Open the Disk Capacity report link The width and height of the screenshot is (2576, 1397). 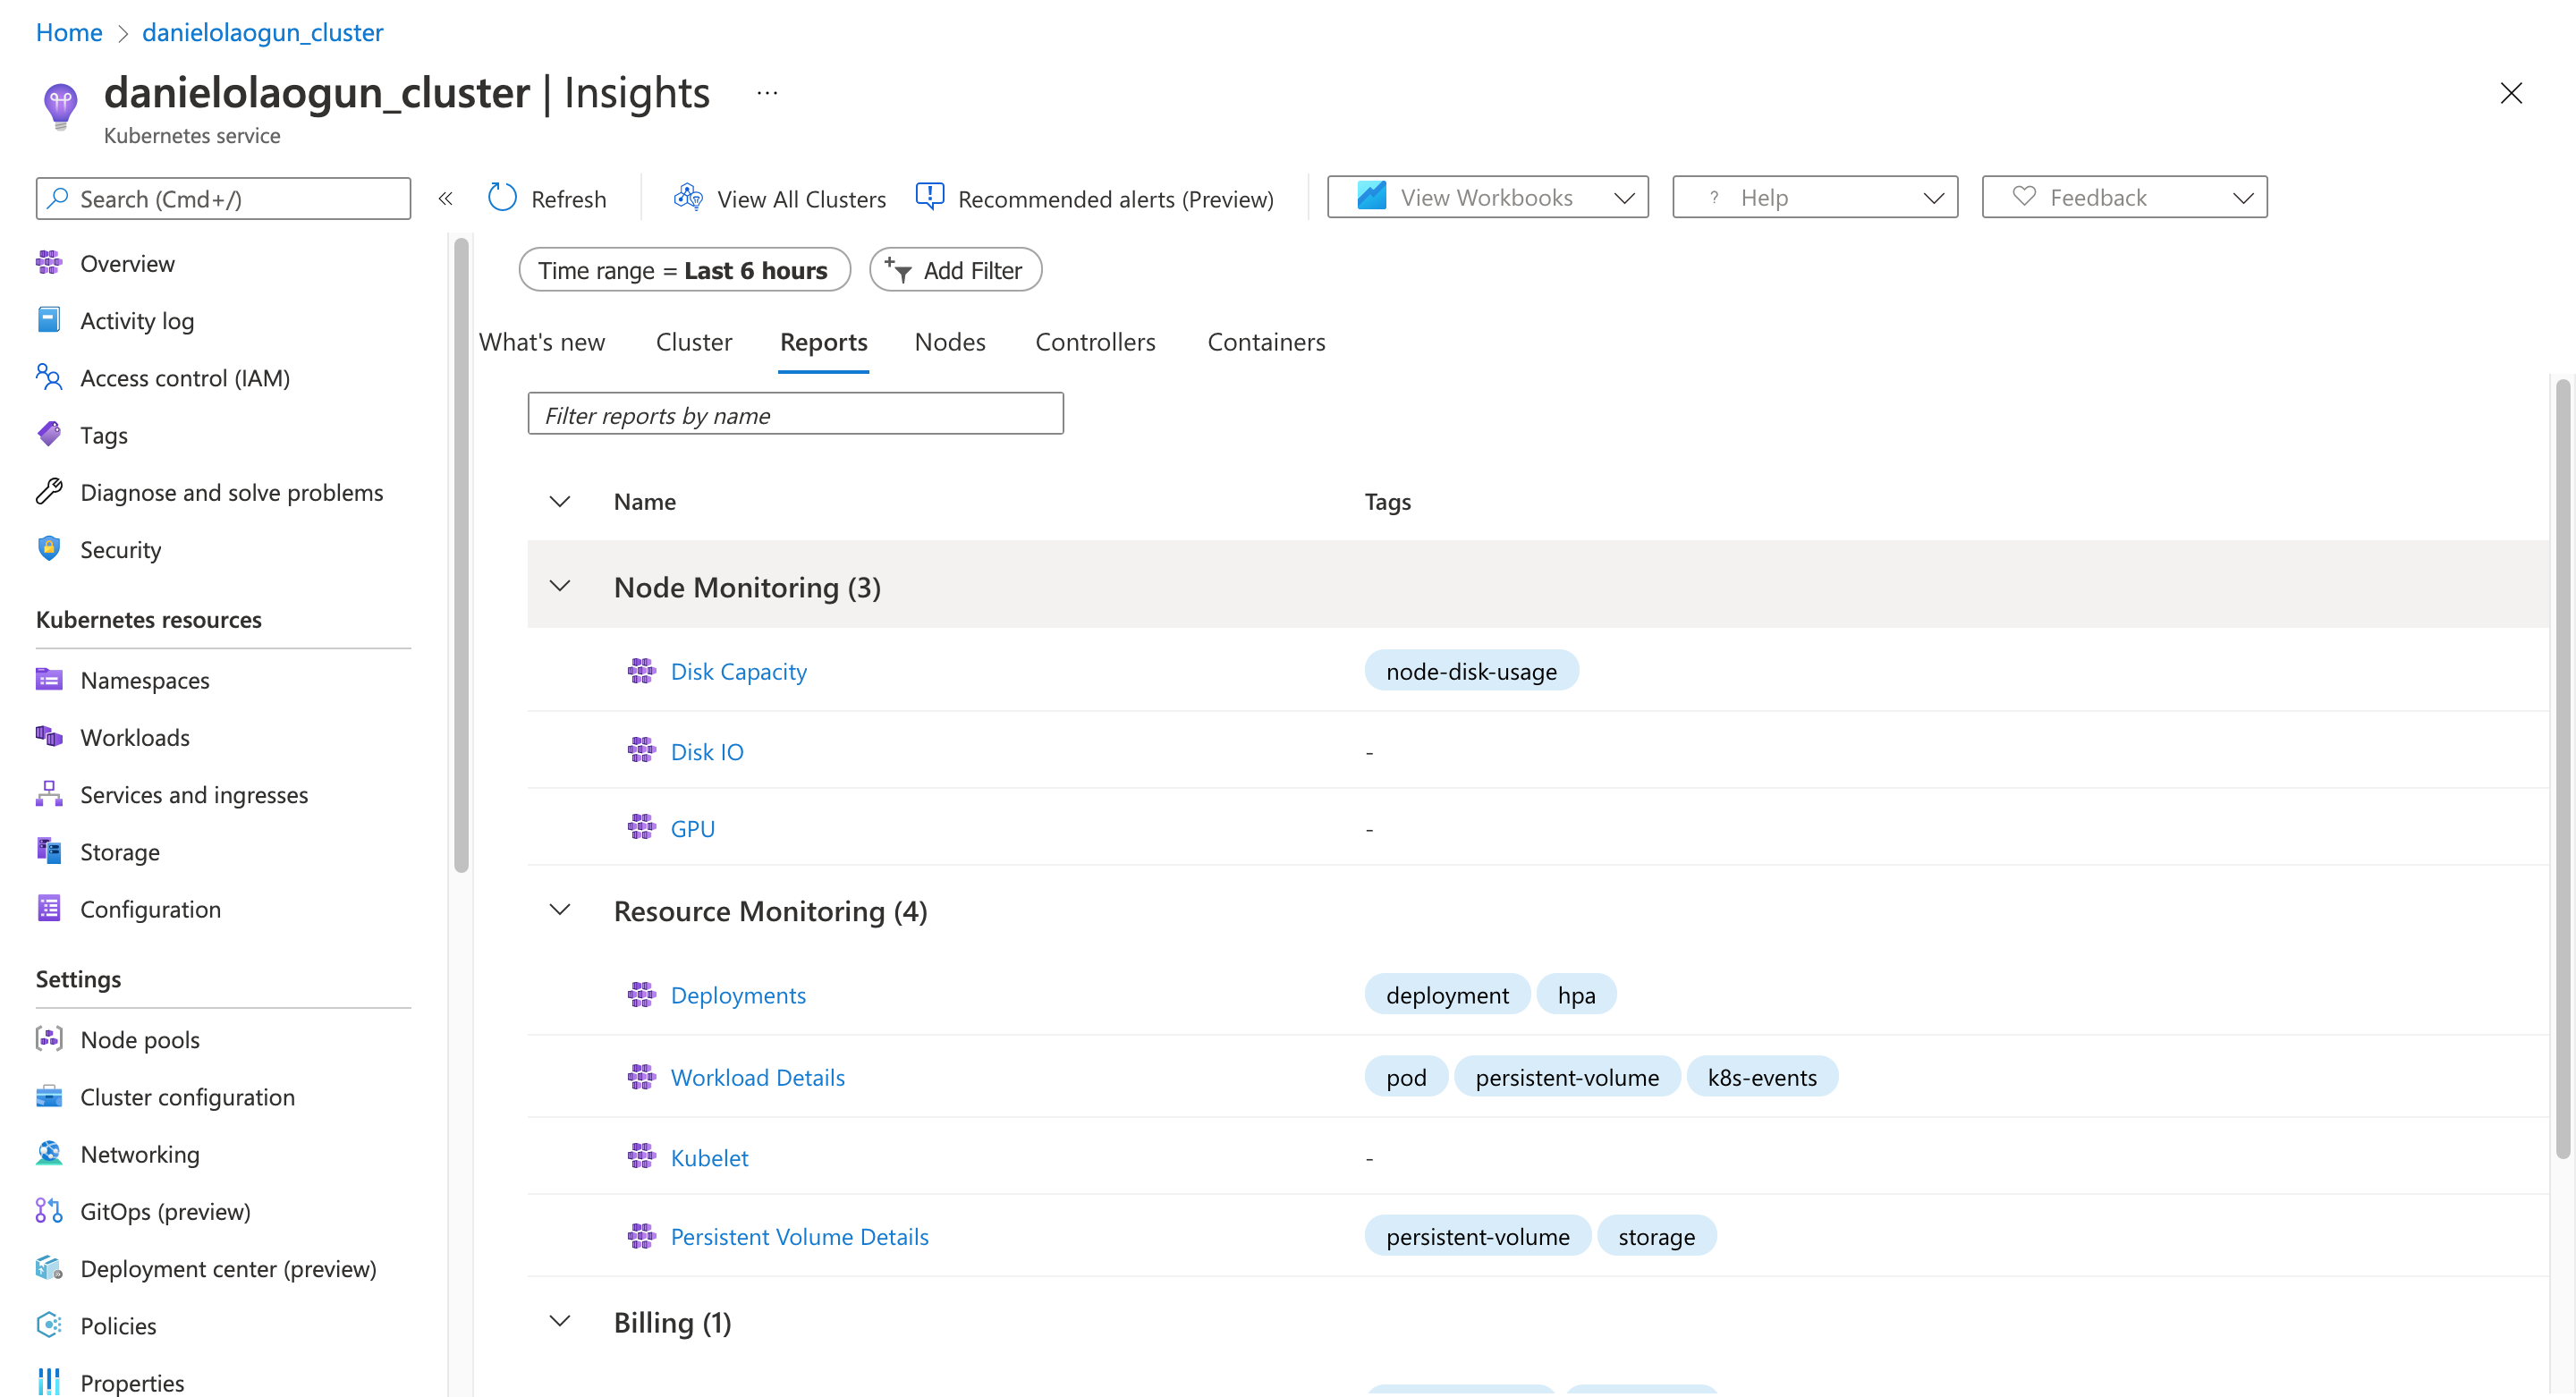pyautogui.click(x=738, y=671)
